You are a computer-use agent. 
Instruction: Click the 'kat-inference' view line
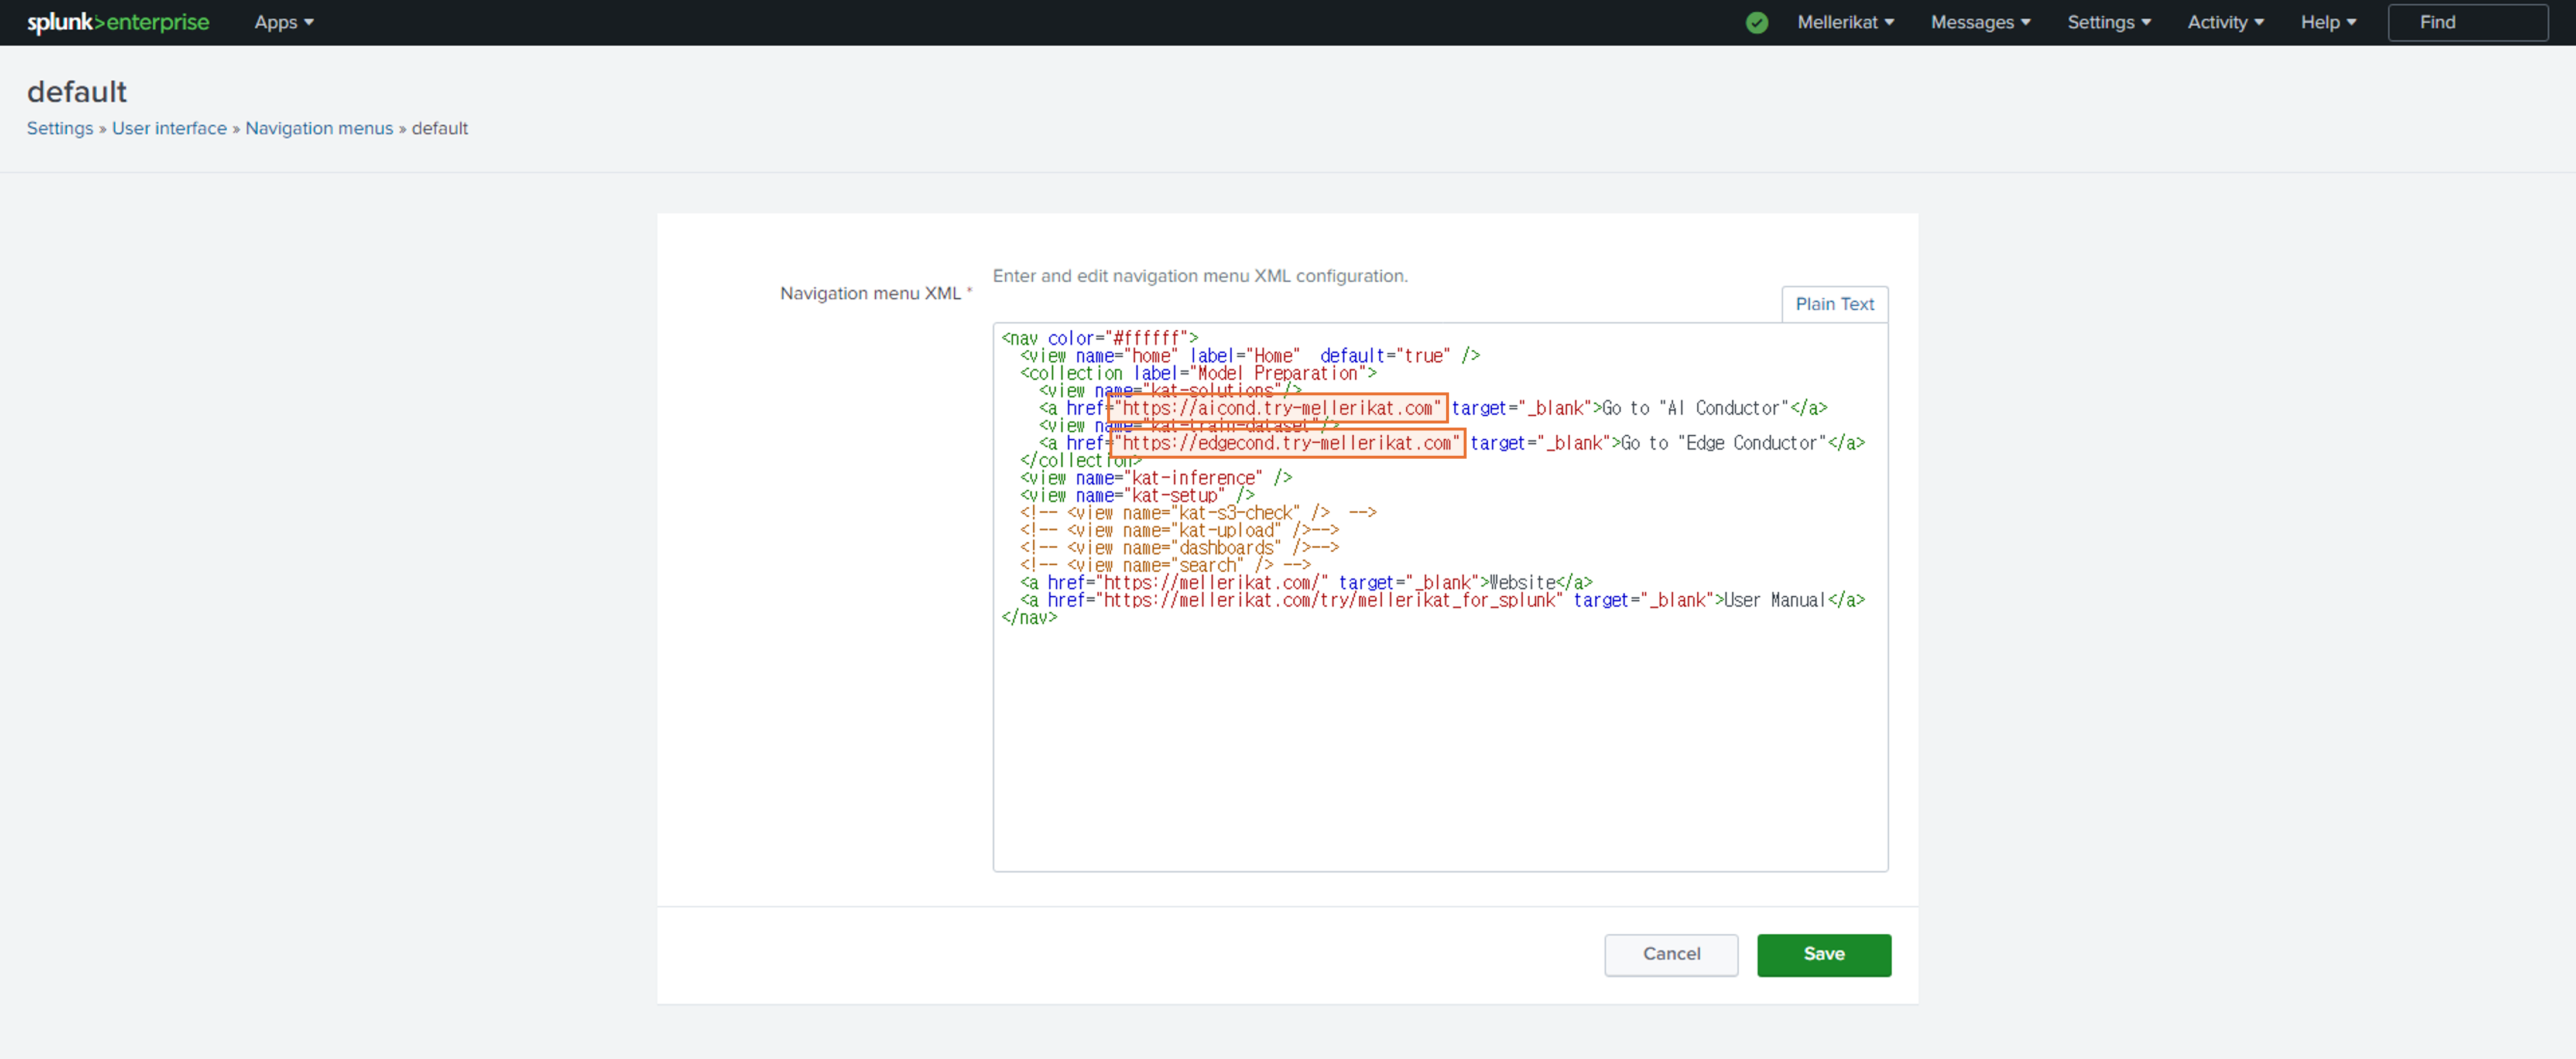(1156, 478)
